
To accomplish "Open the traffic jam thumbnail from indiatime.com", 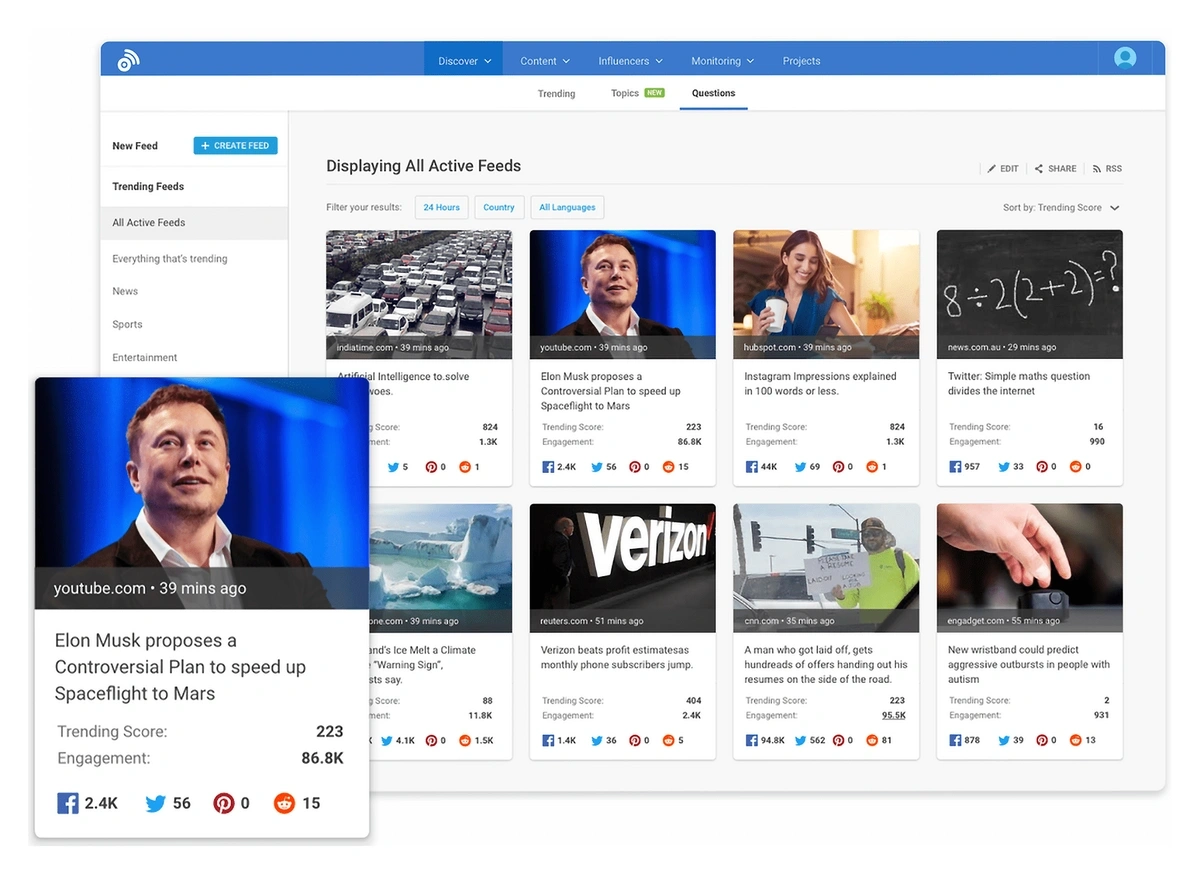I will (x=419, y=294).
